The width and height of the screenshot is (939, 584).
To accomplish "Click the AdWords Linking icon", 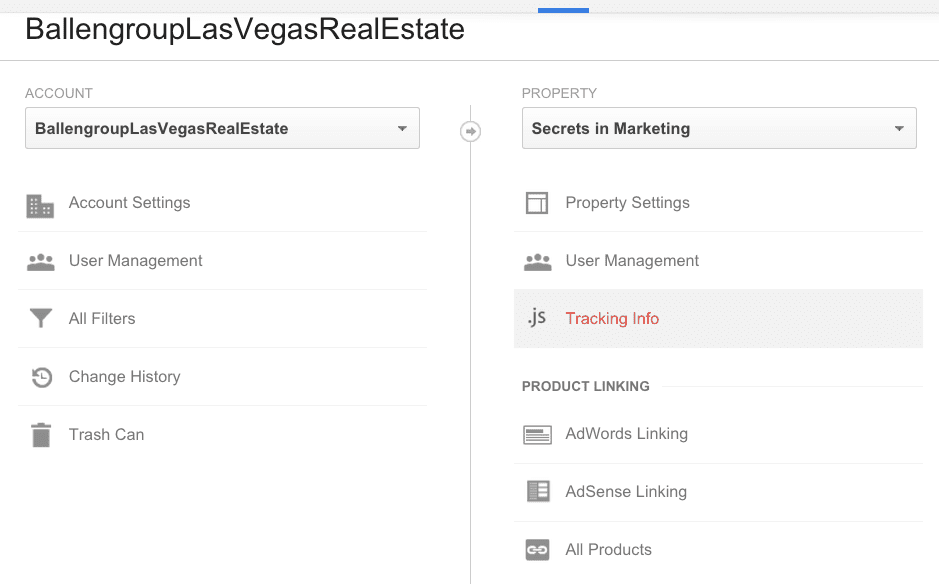I will 537,435.
